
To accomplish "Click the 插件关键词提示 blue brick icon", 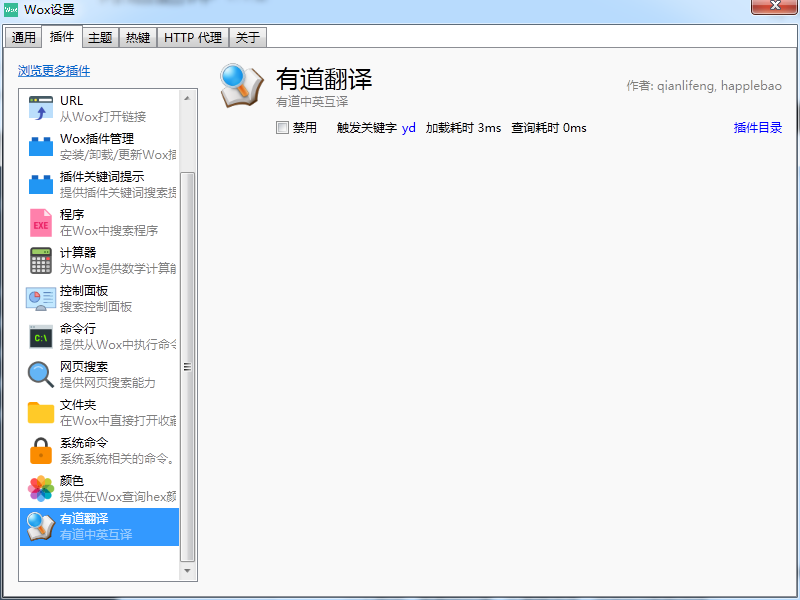I will (x=41, y=184).
